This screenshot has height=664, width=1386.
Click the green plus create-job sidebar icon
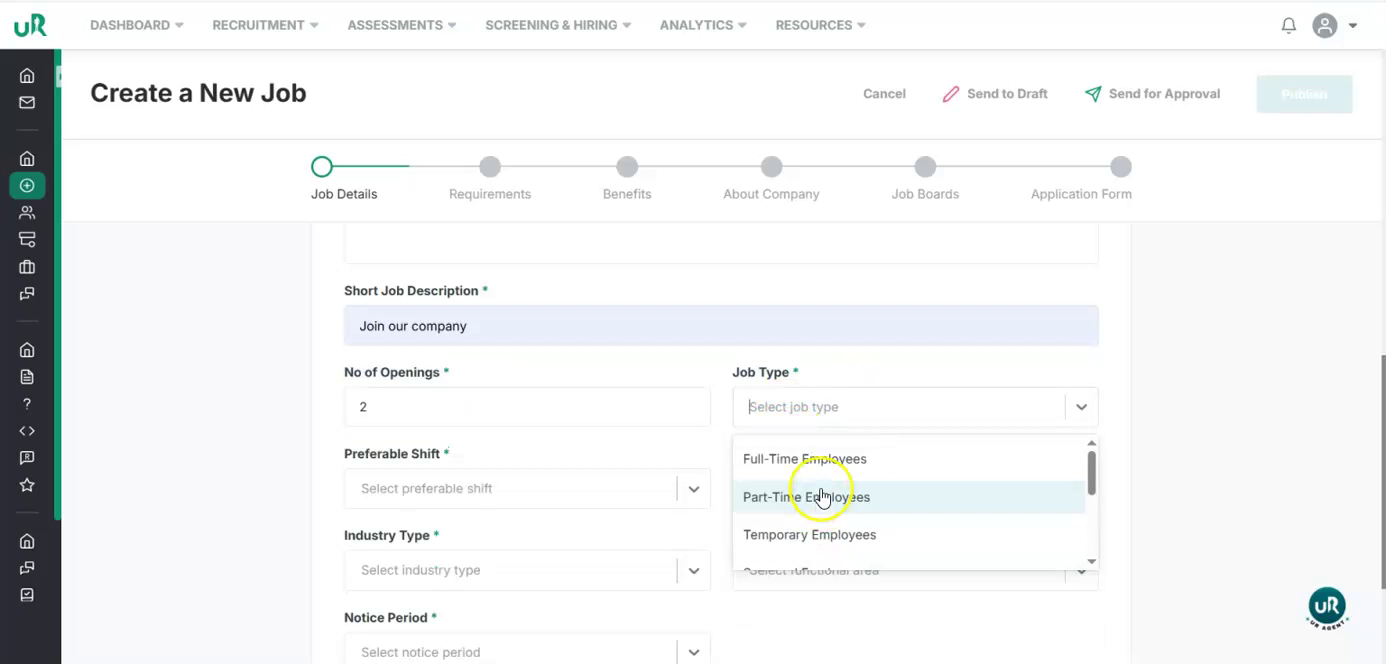coord(27,185)
